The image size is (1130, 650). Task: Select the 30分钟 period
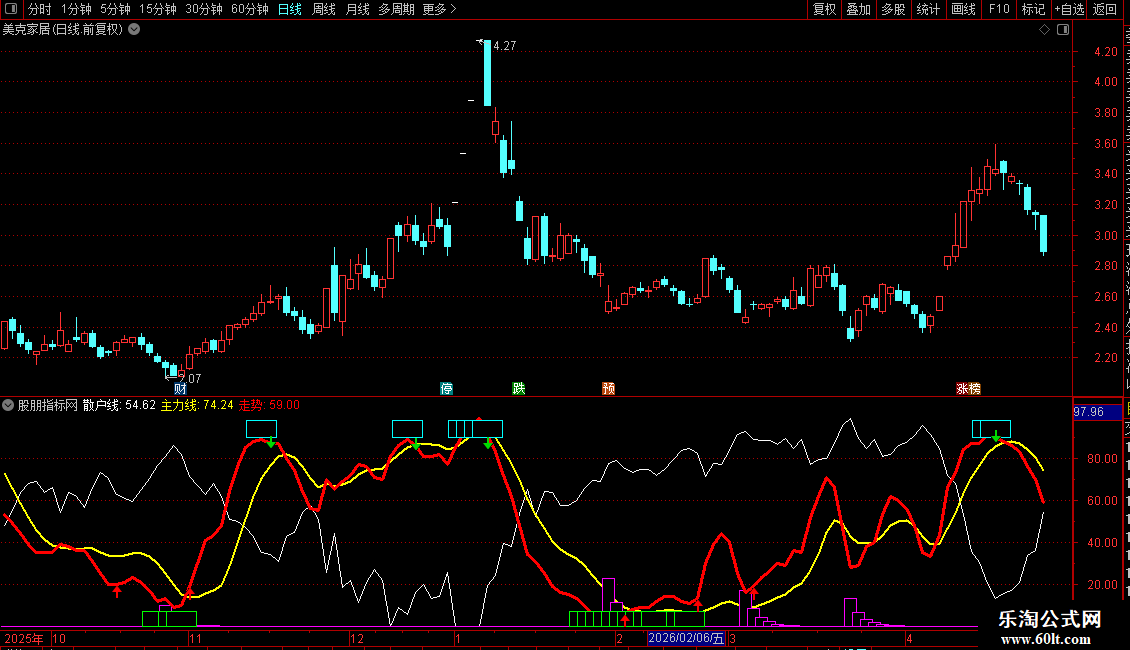(x=204, y=9)
